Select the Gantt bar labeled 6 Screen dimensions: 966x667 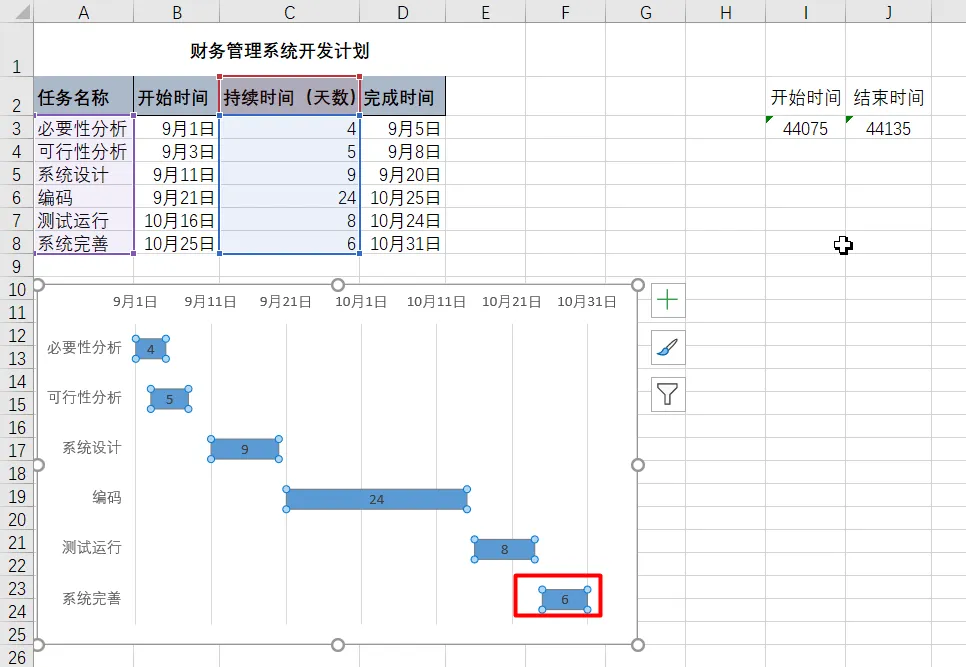565,599
